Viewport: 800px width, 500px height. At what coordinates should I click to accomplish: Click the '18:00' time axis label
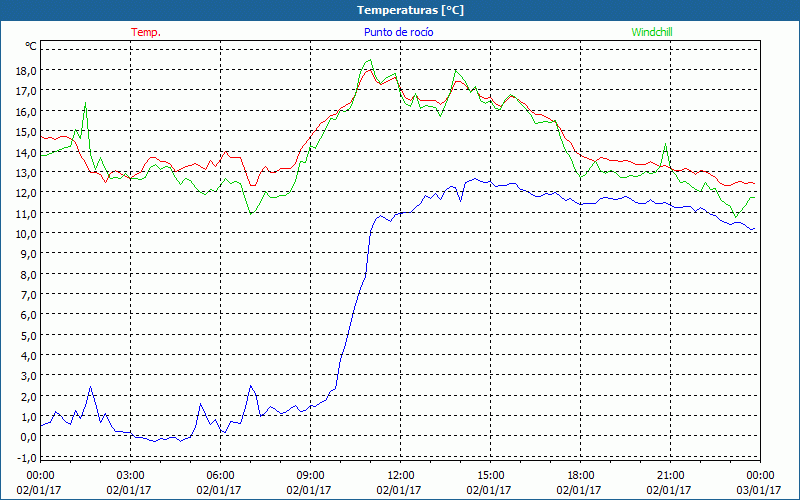coord(581,475)
